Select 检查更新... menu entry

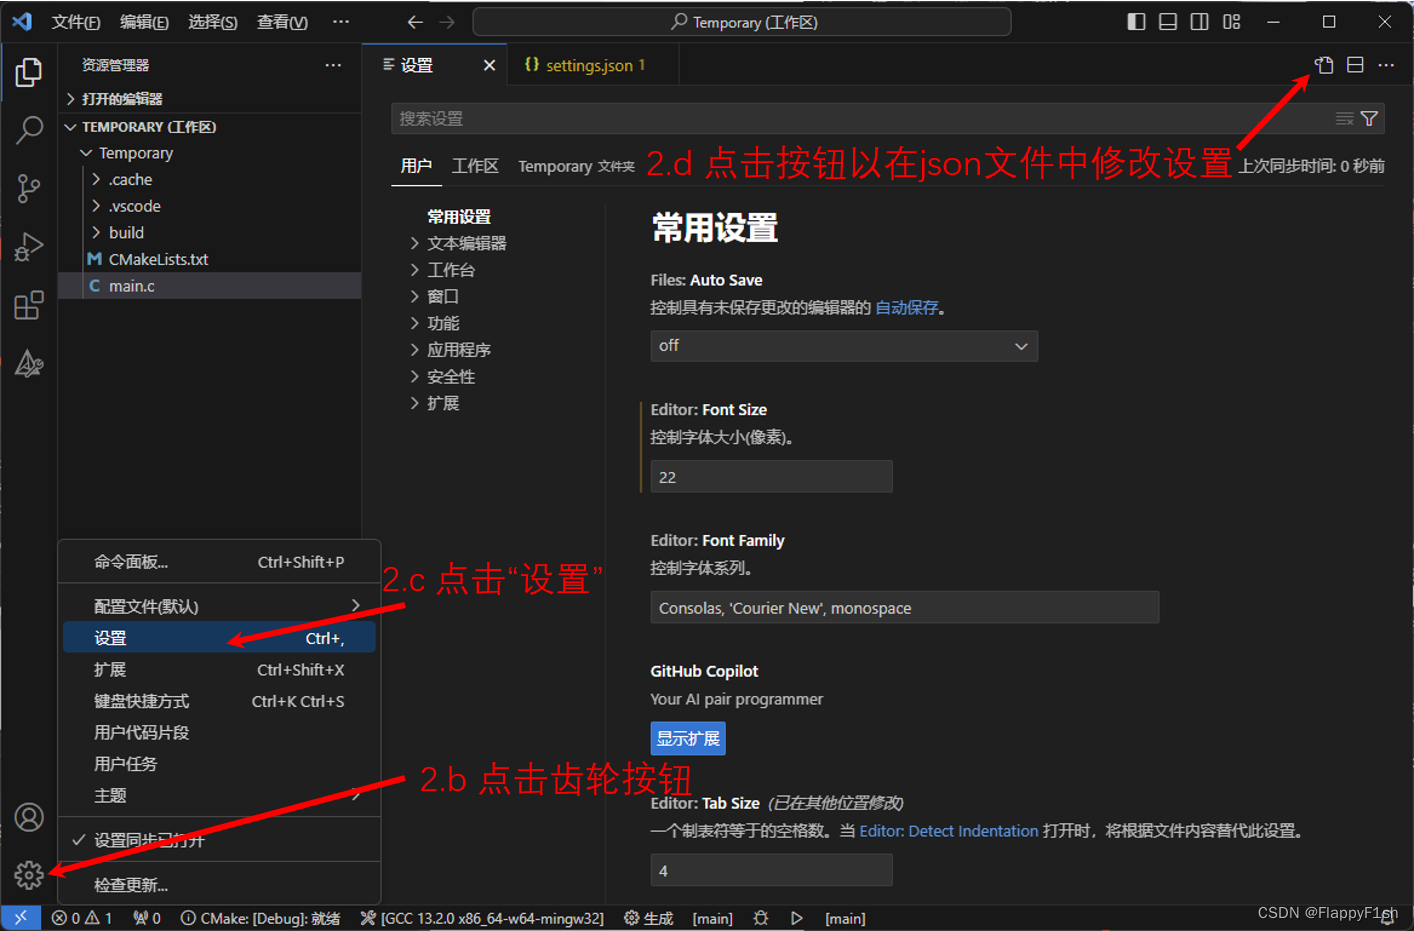click(x=219, y=885)
